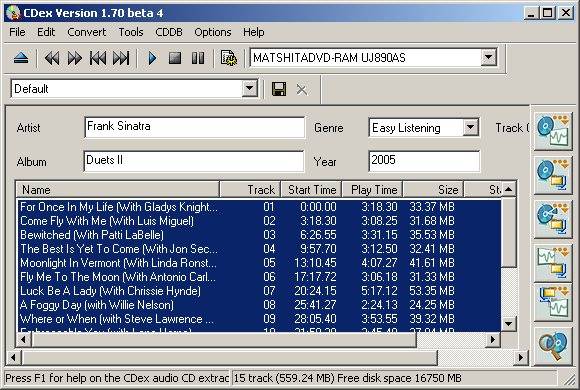Click status text 15 track (559.24 MB)
Screen dimensions: 580x390
(284, 378)
